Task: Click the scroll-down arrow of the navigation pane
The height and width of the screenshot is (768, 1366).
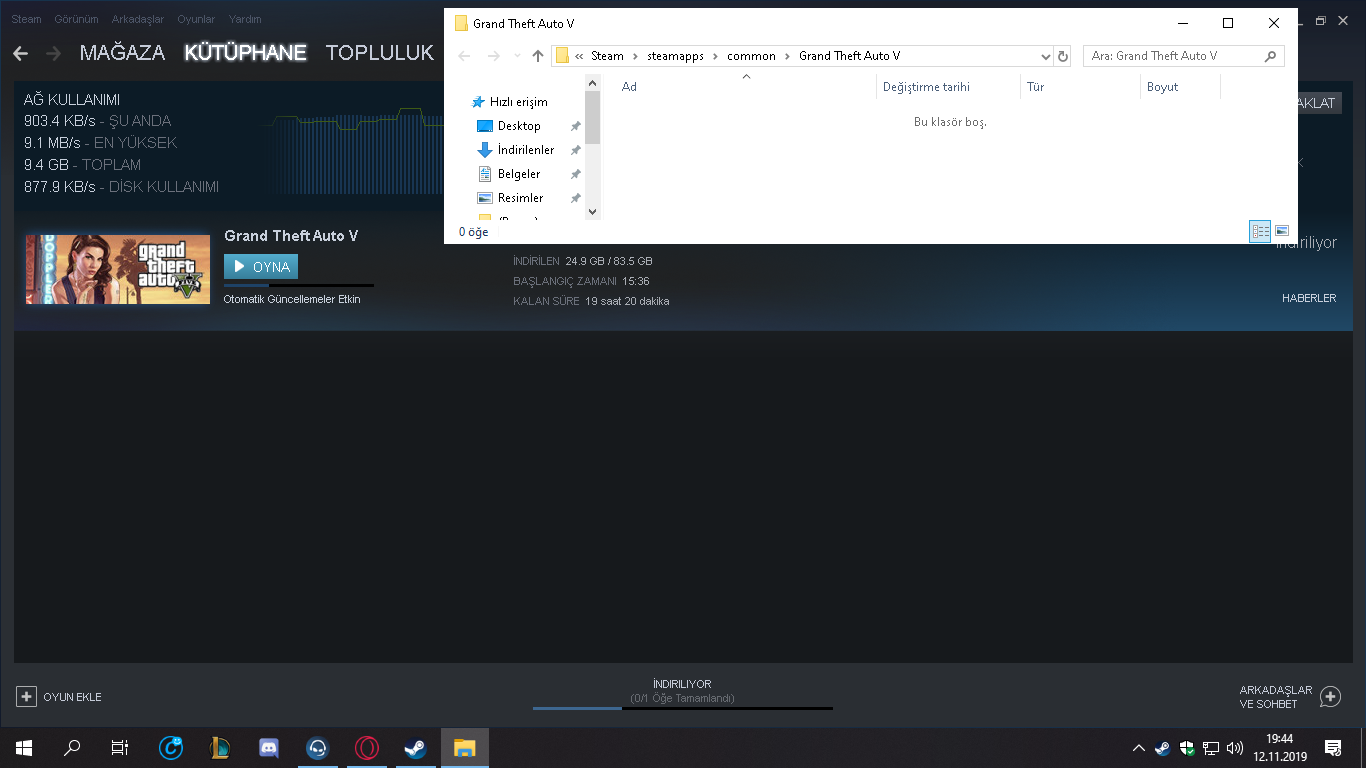Action: pyautogui.click(x=593, y=211)
